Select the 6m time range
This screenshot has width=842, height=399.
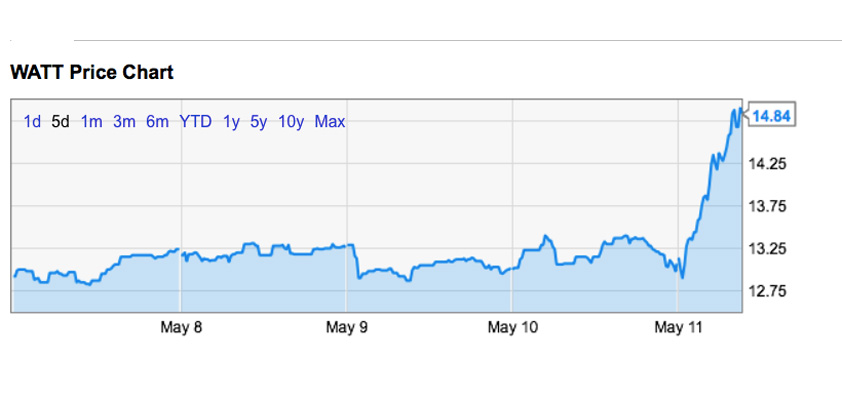pyautogui.click(x=157, y=122)
